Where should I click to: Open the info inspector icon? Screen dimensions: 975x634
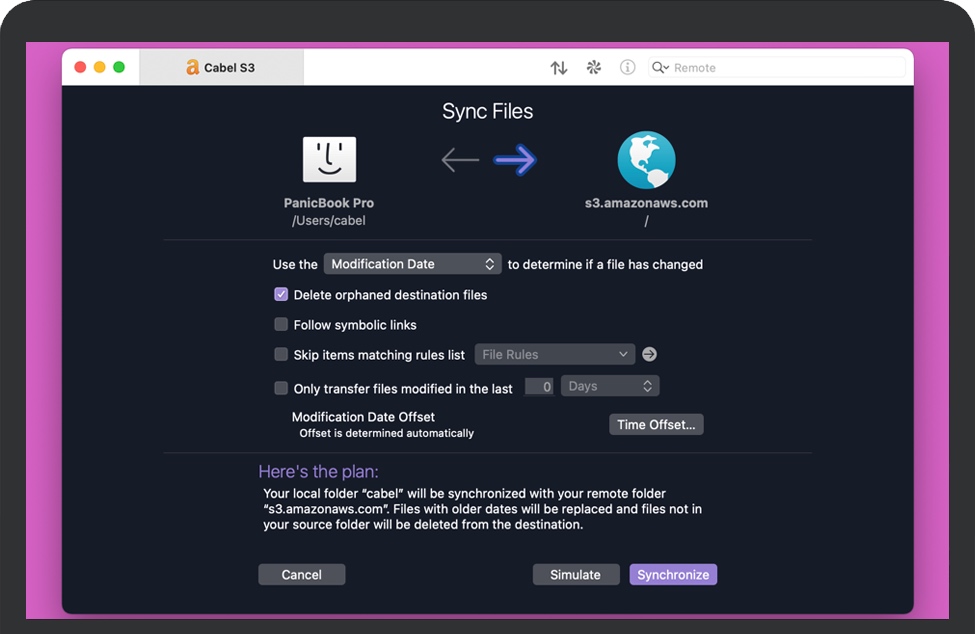[627, 68]
